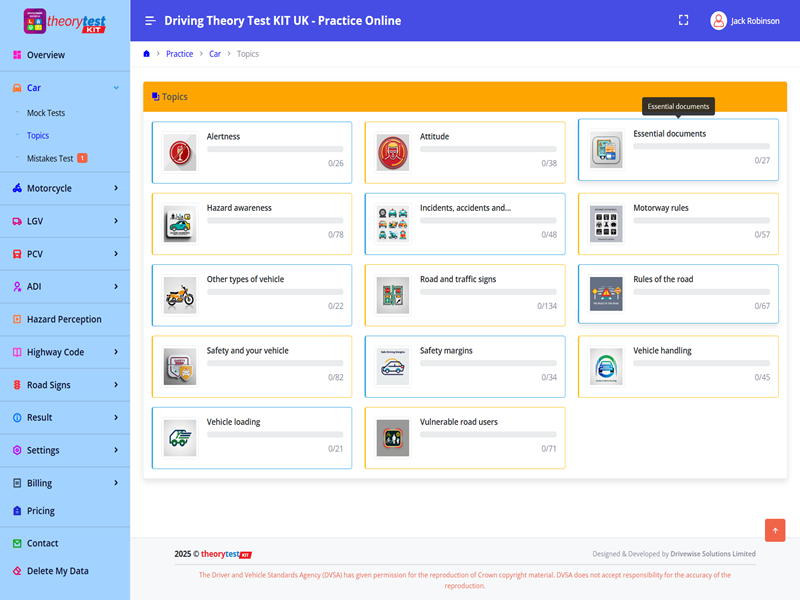The height and width of the screenshot is (600, 800).
Task: Click the Car breadcrumb link
Action: pyautogui.click(x=215, y=54)
